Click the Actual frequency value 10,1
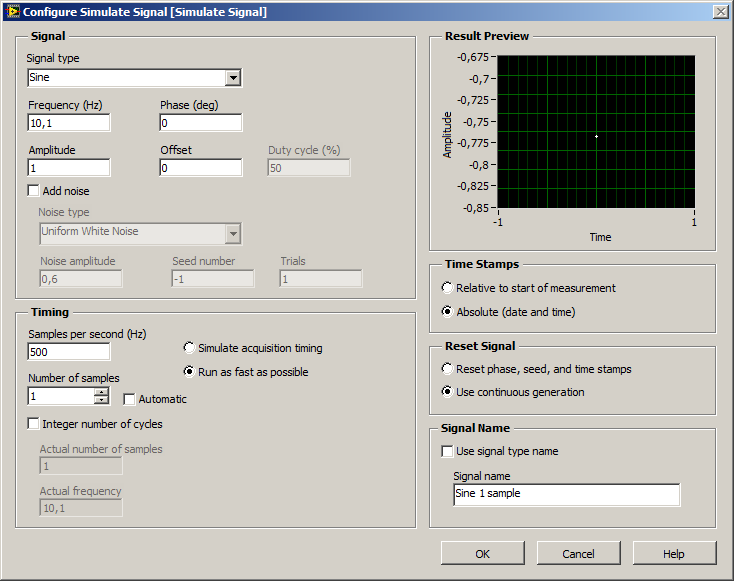 tap(81, 508)
